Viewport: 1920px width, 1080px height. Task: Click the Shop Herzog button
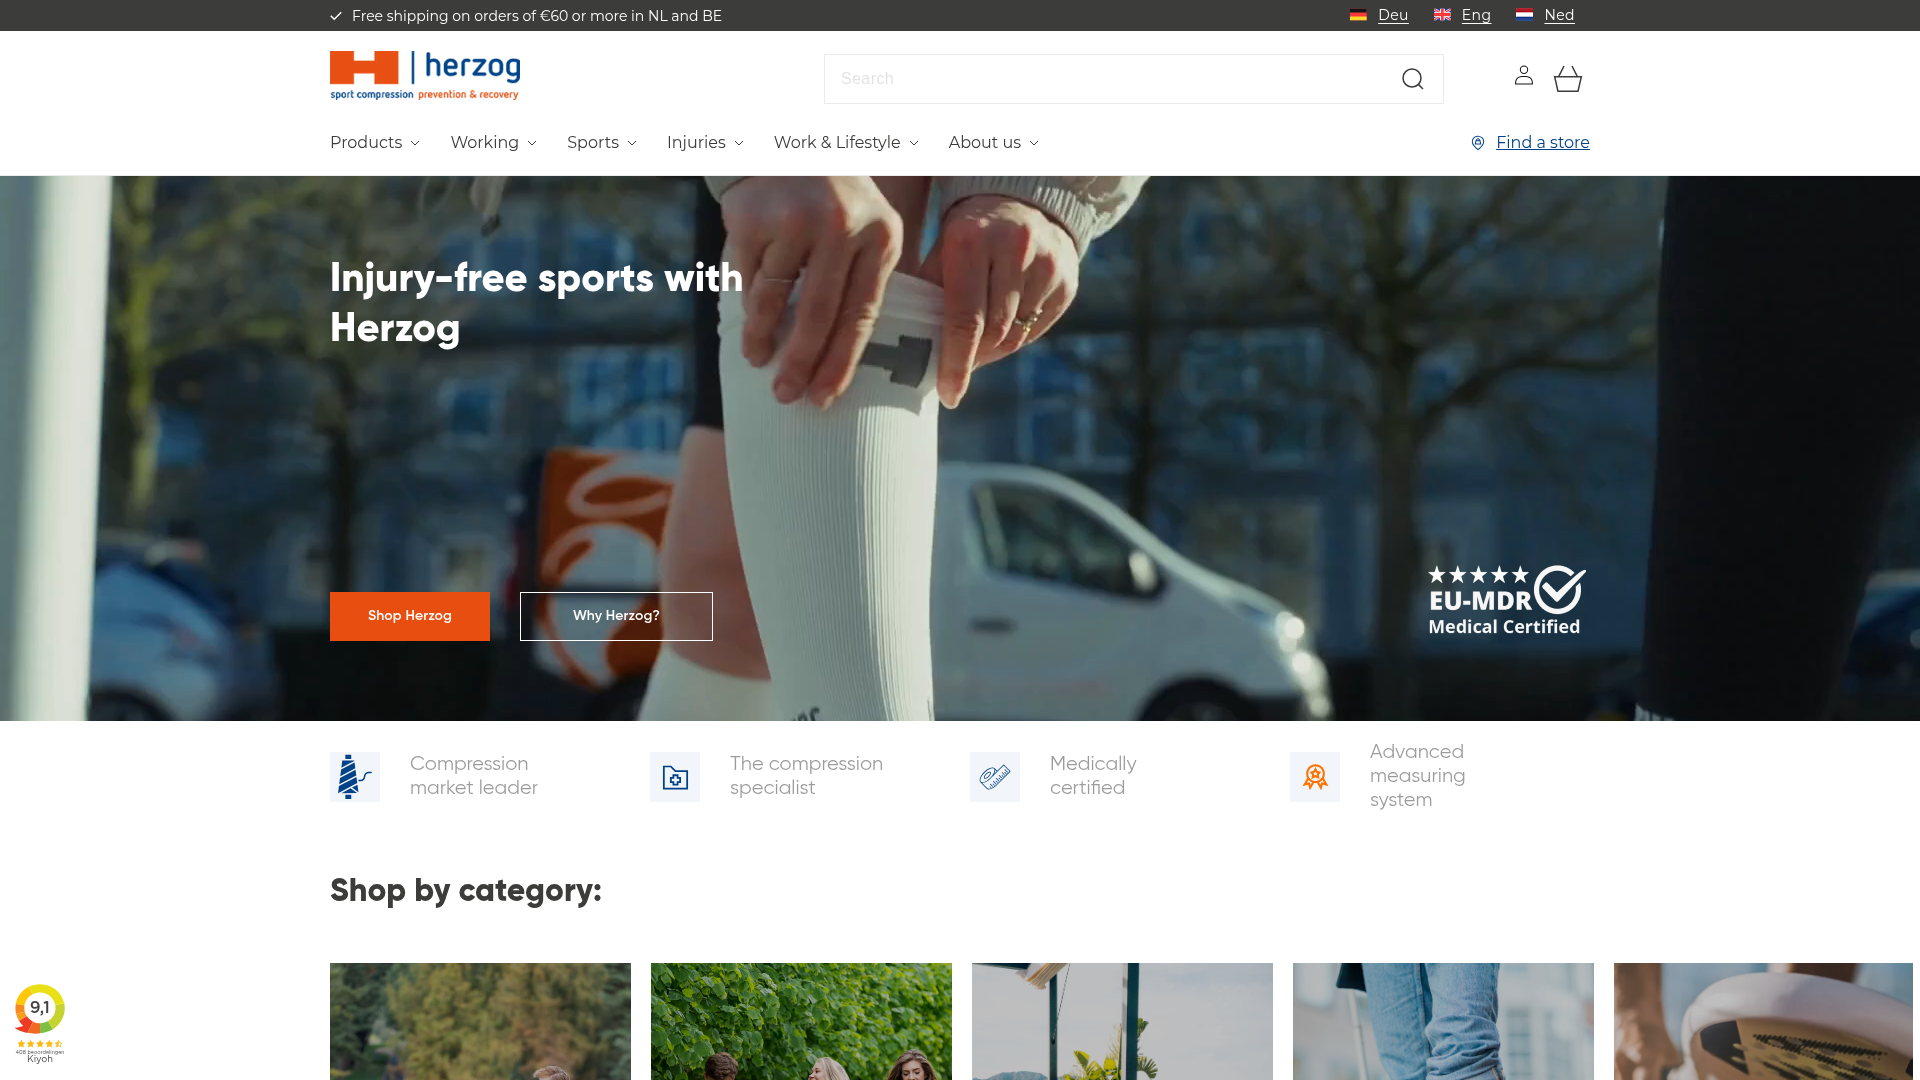[x=410, y=616]
